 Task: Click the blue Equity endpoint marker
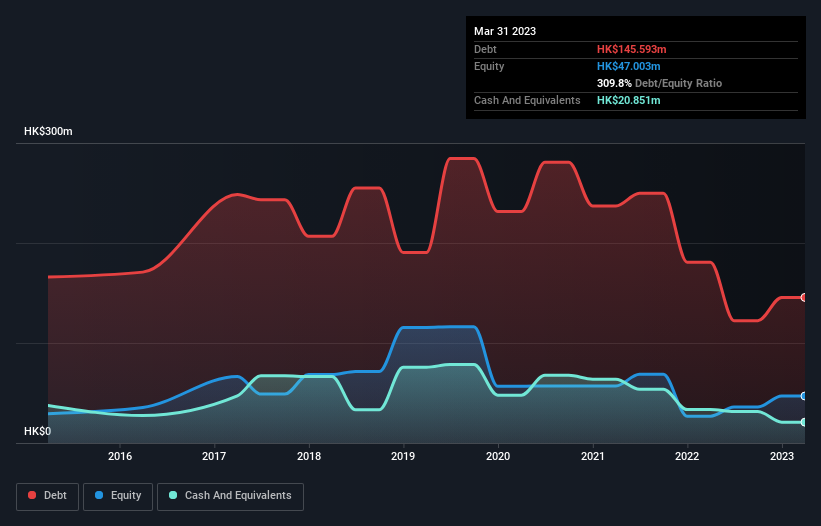coord(804,396)
